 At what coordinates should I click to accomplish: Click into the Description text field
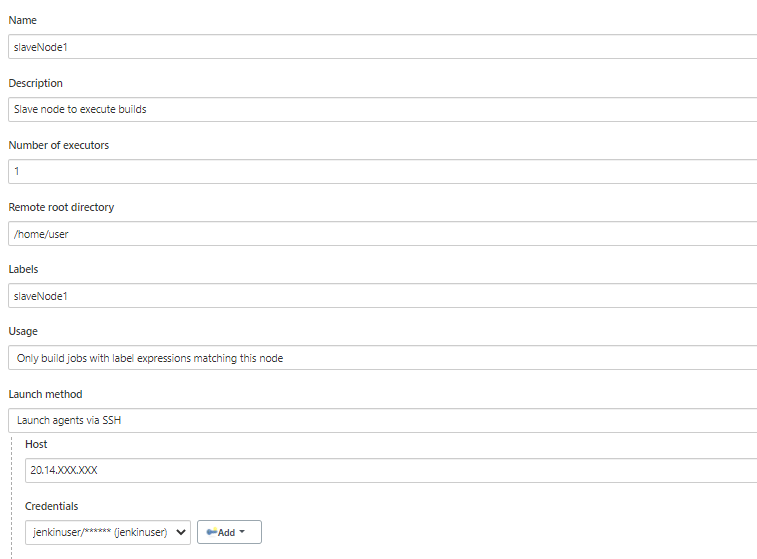(x=382, y=109)
